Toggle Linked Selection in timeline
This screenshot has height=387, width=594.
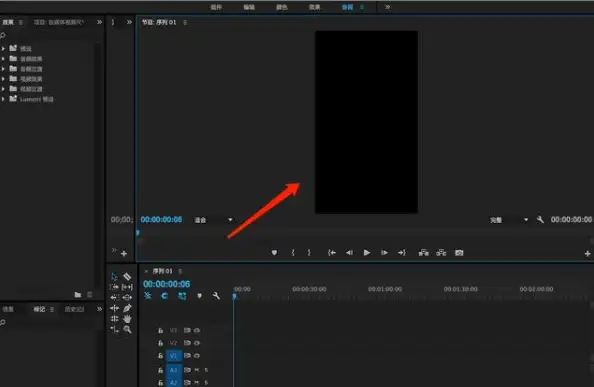coord(182,296)
